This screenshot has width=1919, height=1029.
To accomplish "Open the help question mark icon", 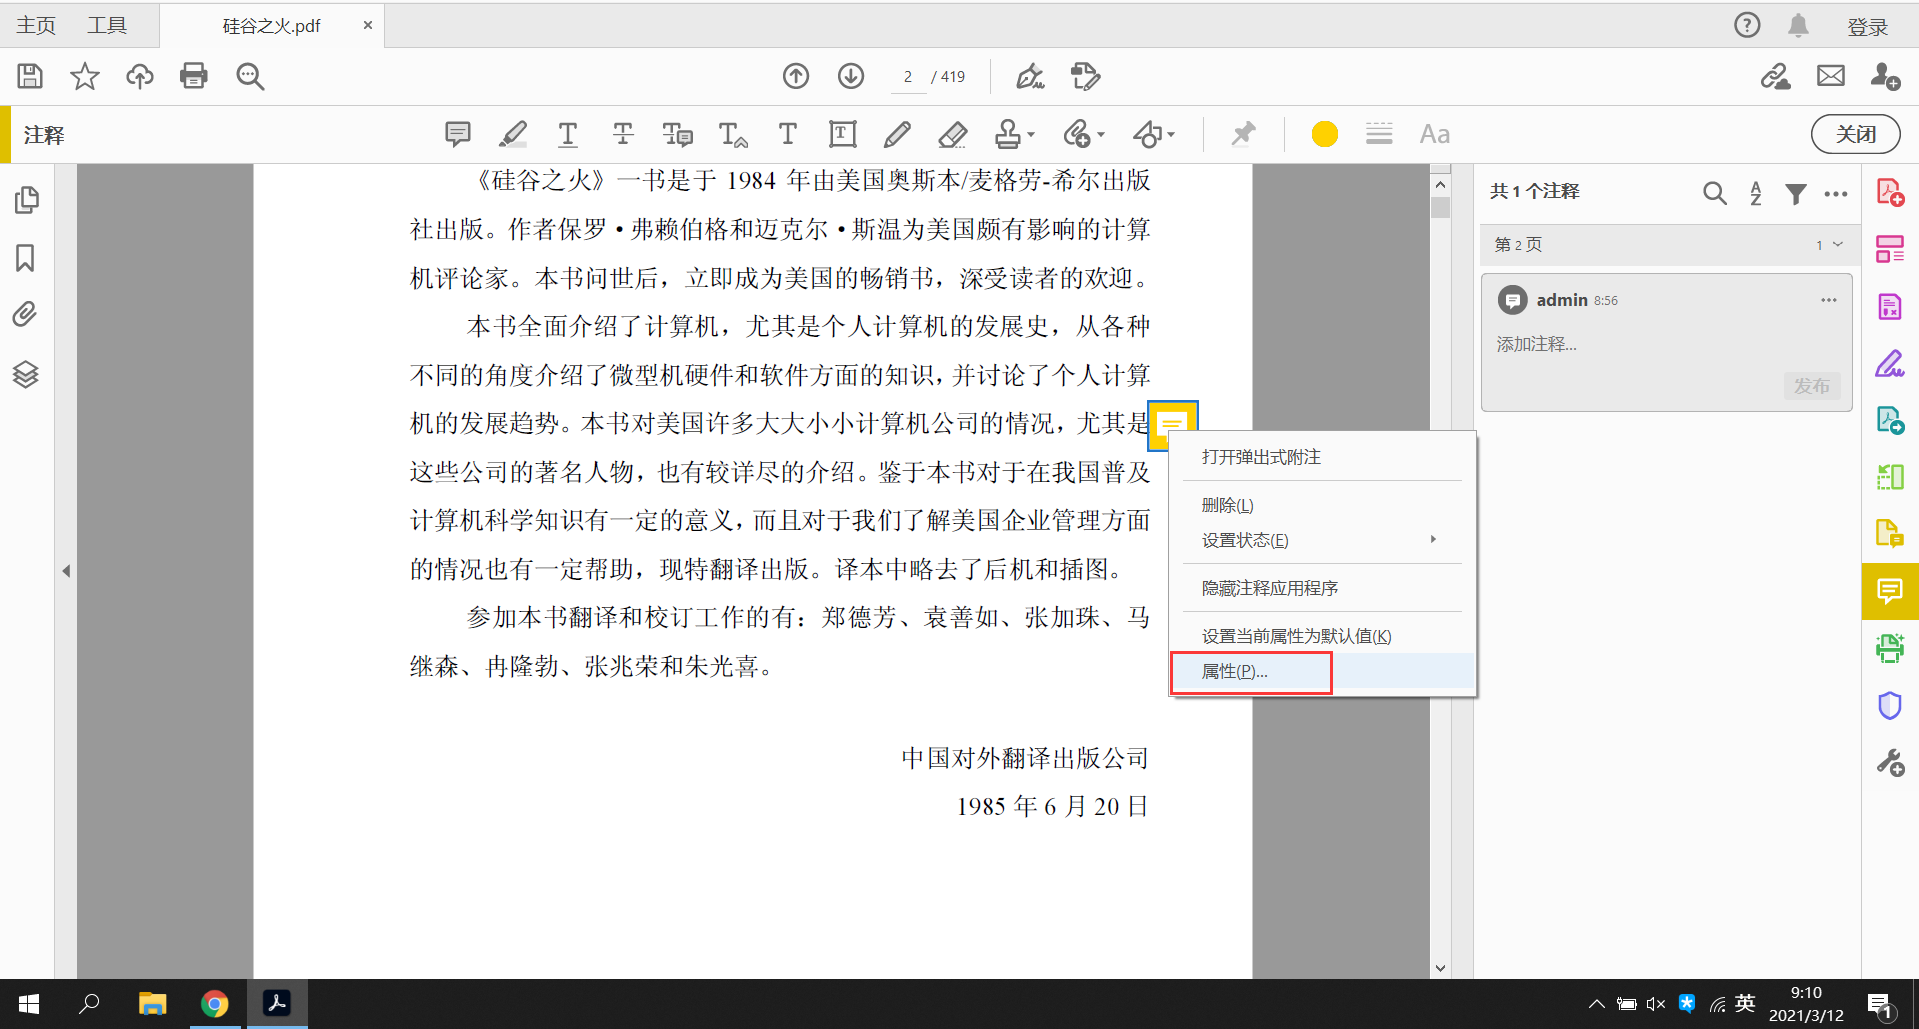I will tap(1747, 25).
